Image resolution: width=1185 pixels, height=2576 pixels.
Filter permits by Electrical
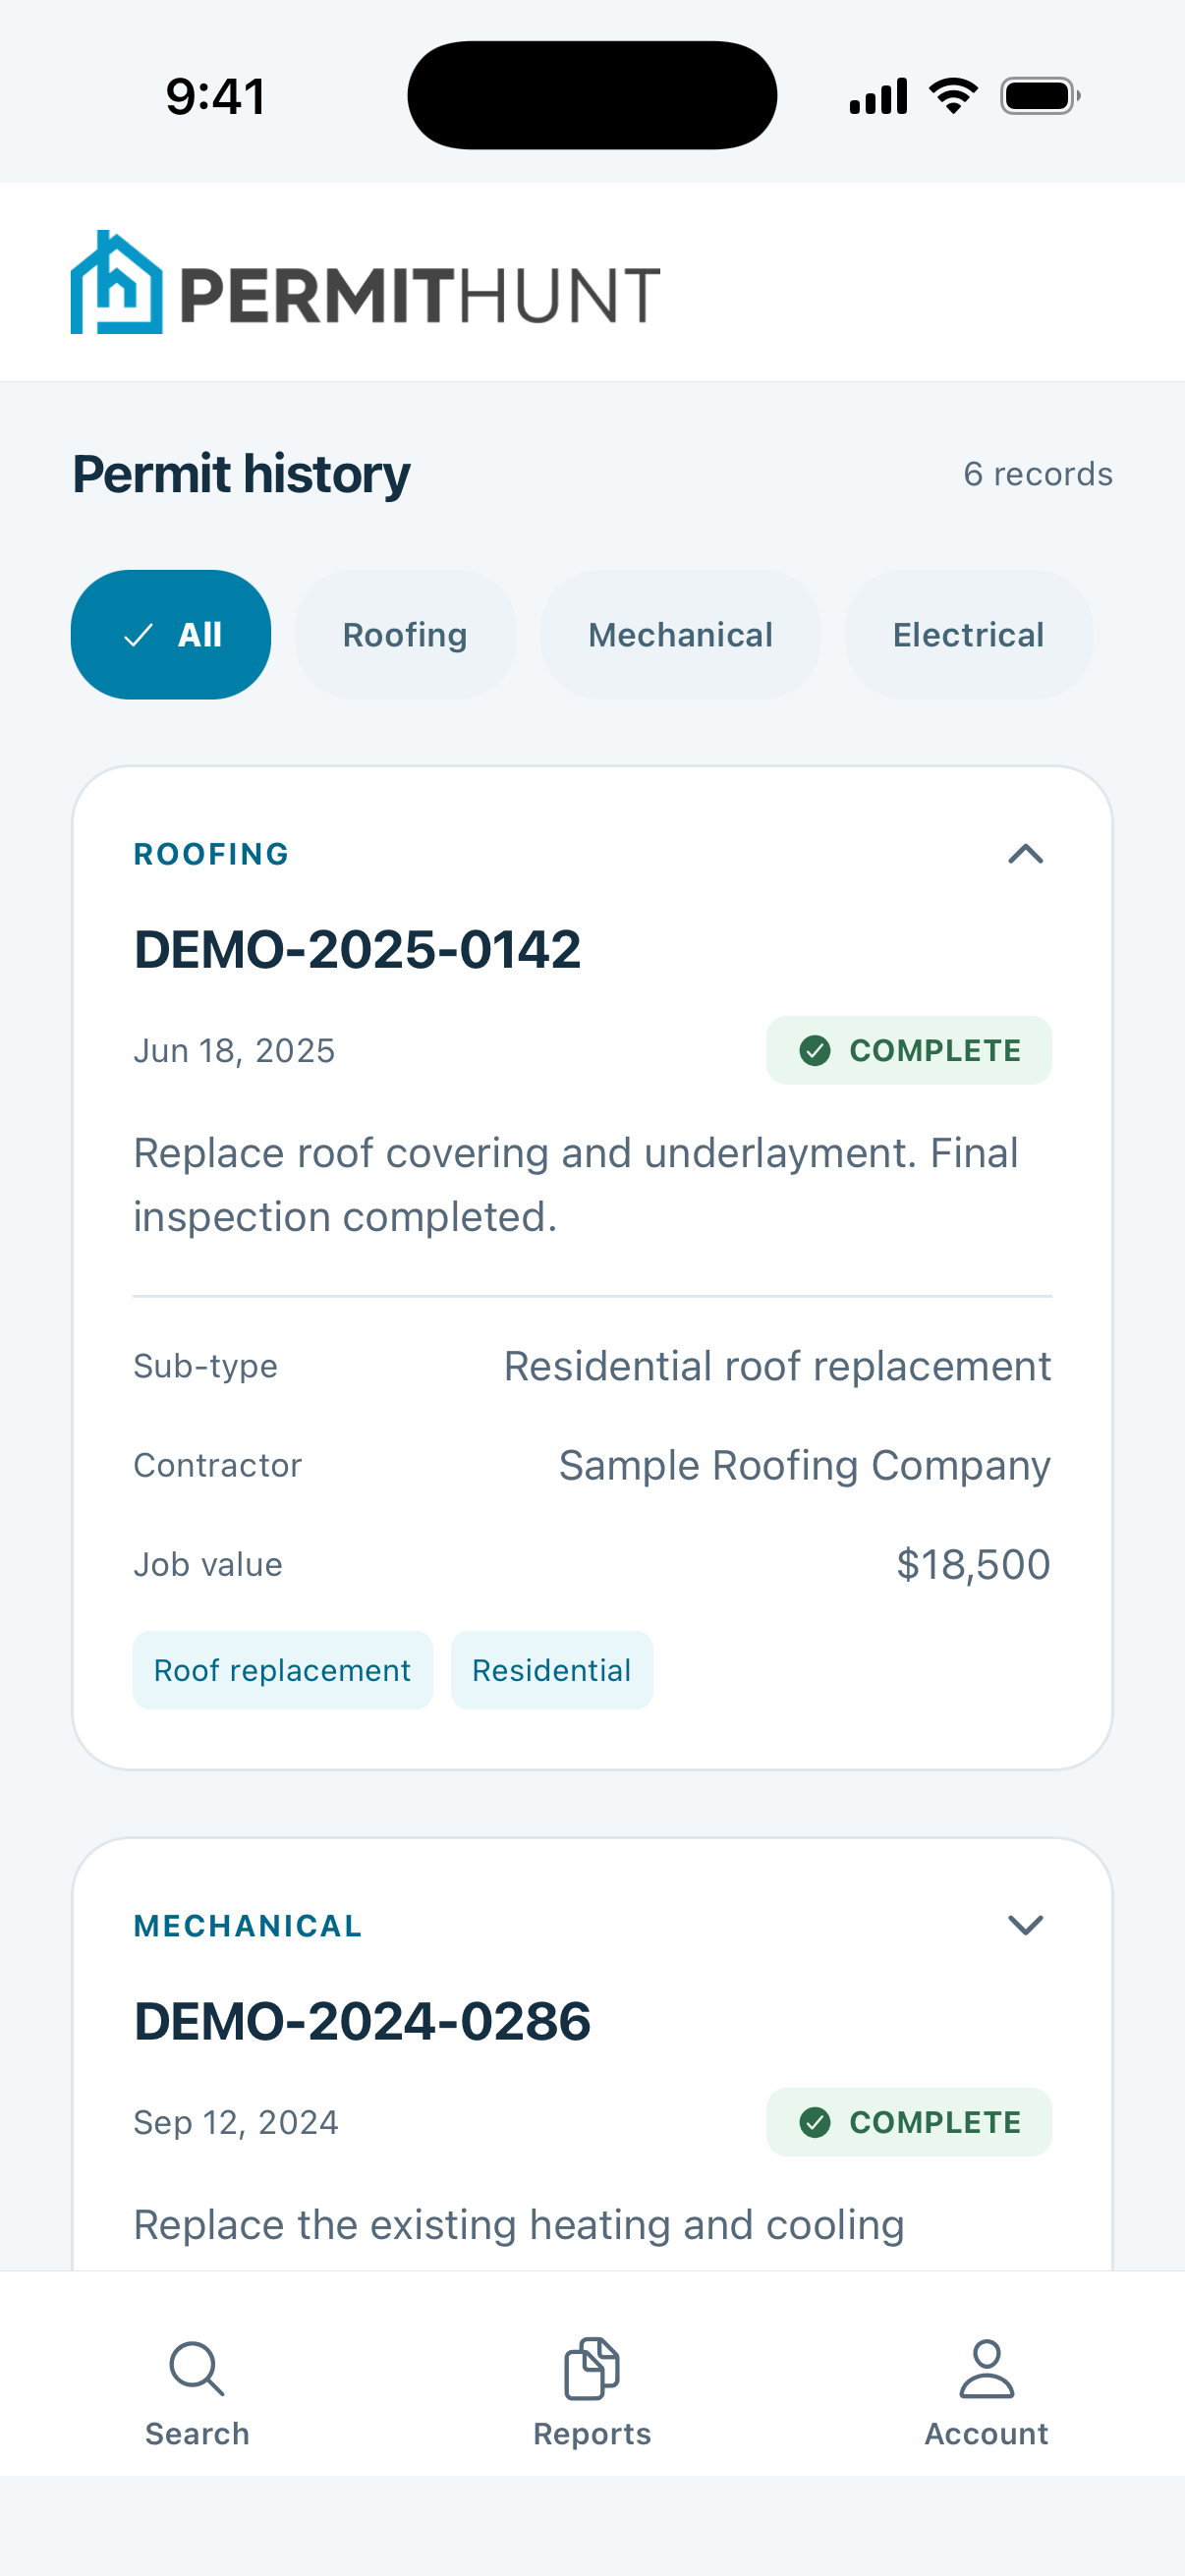pos(968,635)
